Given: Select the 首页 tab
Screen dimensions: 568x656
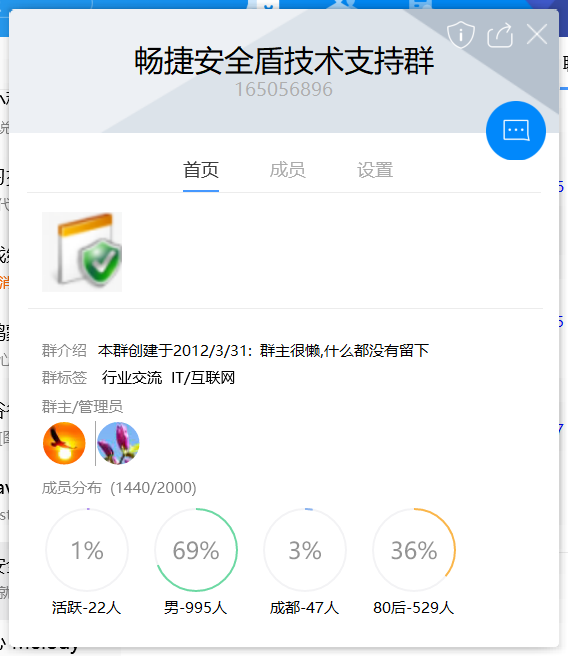Looking at the screenshot, I should click(x=201, y=170).
